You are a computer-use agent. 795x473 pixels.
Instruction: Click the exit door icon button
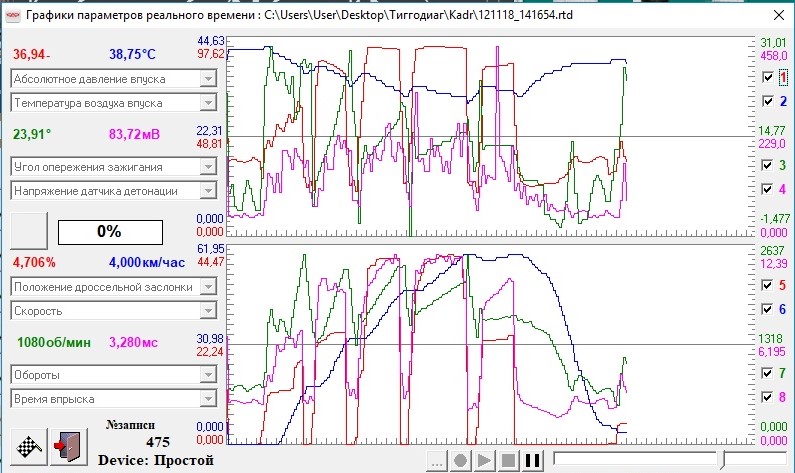click(69, 447)
